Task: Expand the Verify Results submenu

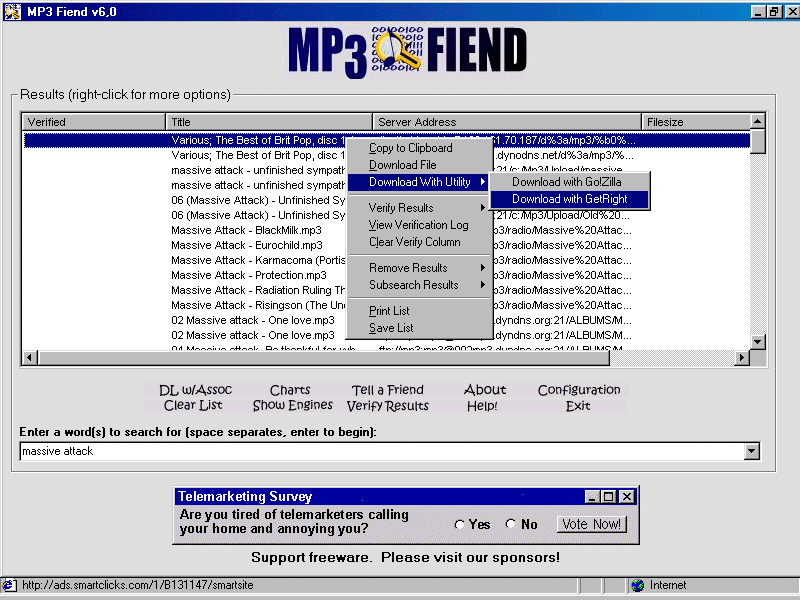Action: coord(418,208)
